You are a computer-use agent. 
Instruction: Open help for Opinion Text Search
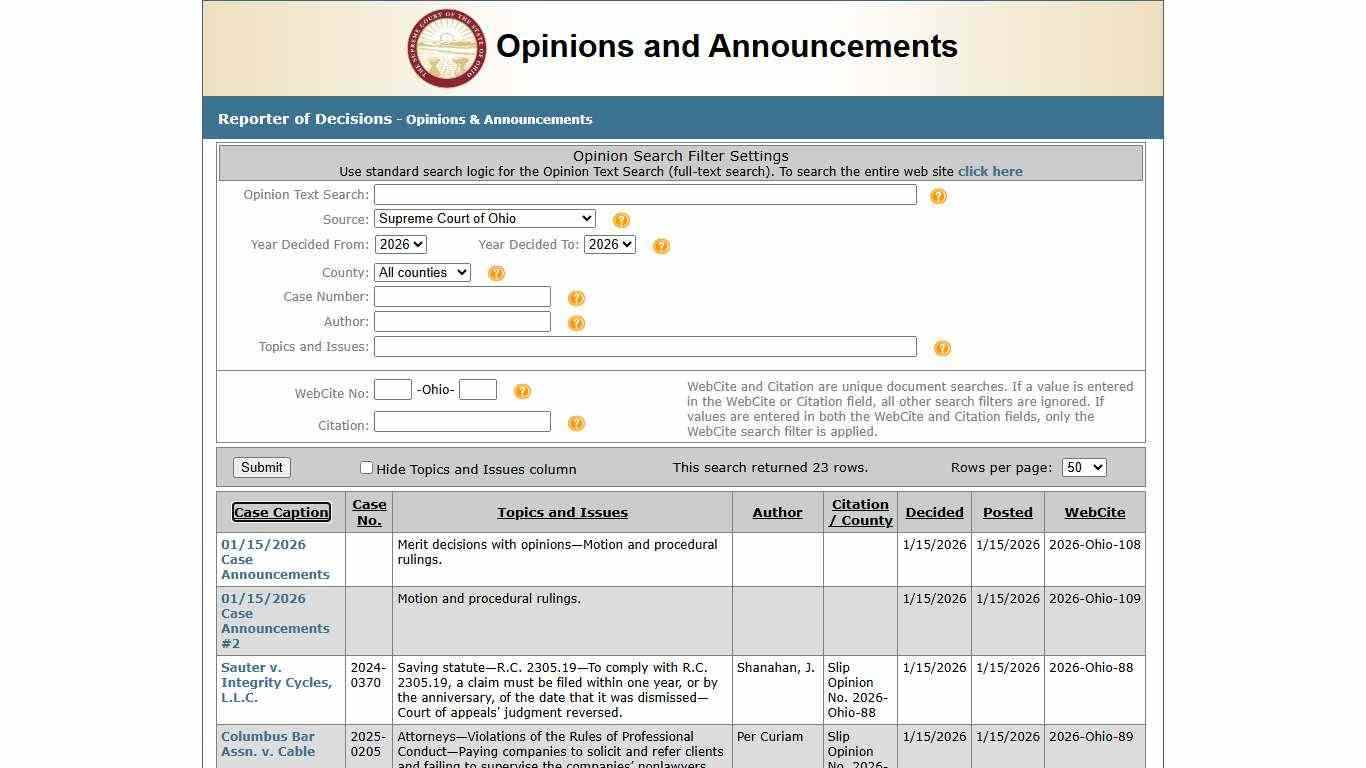(938, 196)
